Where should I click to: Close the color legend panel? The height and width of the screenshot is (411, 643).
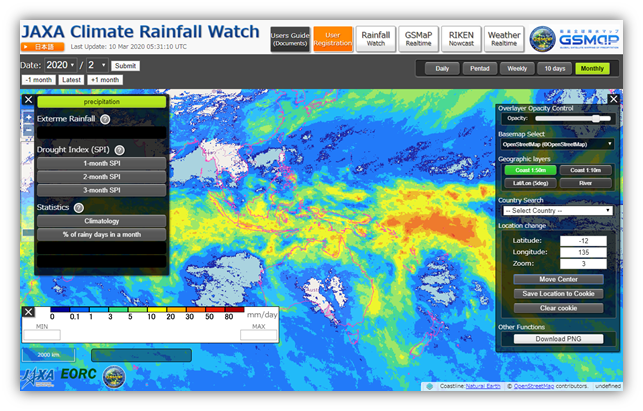click(28, 312)
